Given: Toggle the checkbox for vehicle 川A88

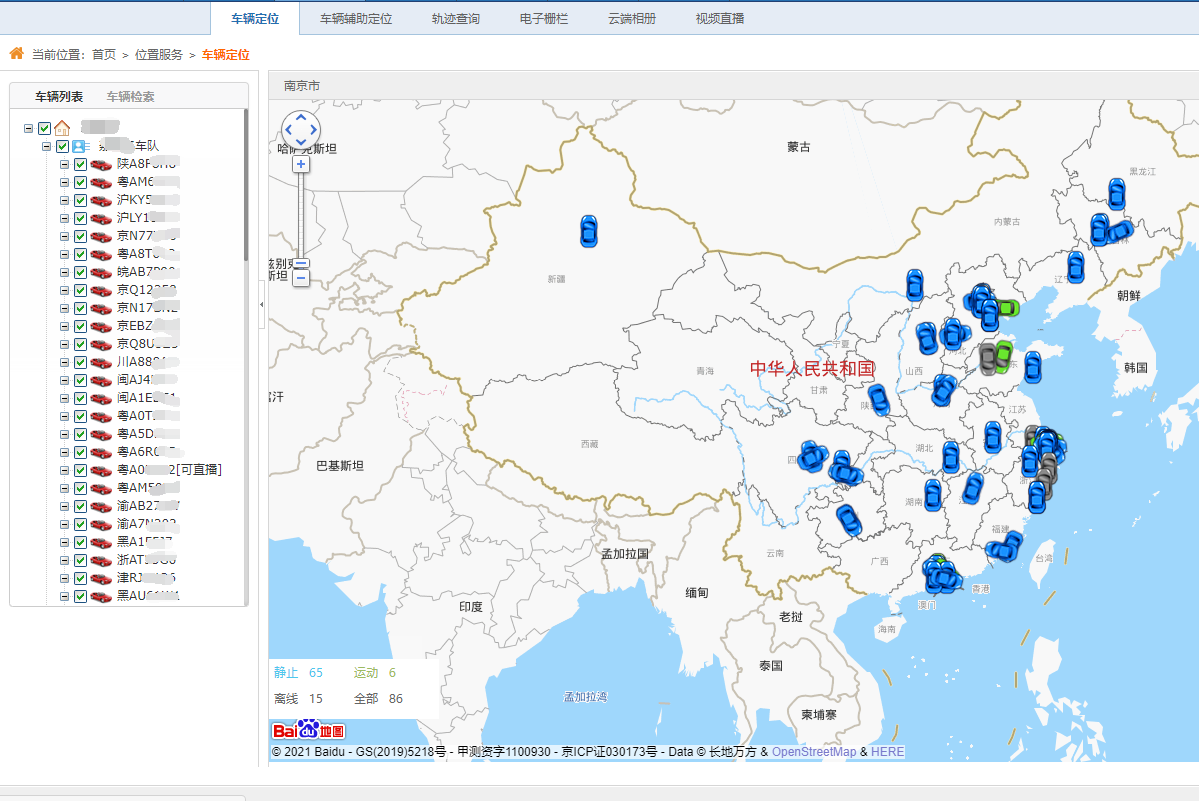Looking at the screenshot, I should (x=81, y=362).
